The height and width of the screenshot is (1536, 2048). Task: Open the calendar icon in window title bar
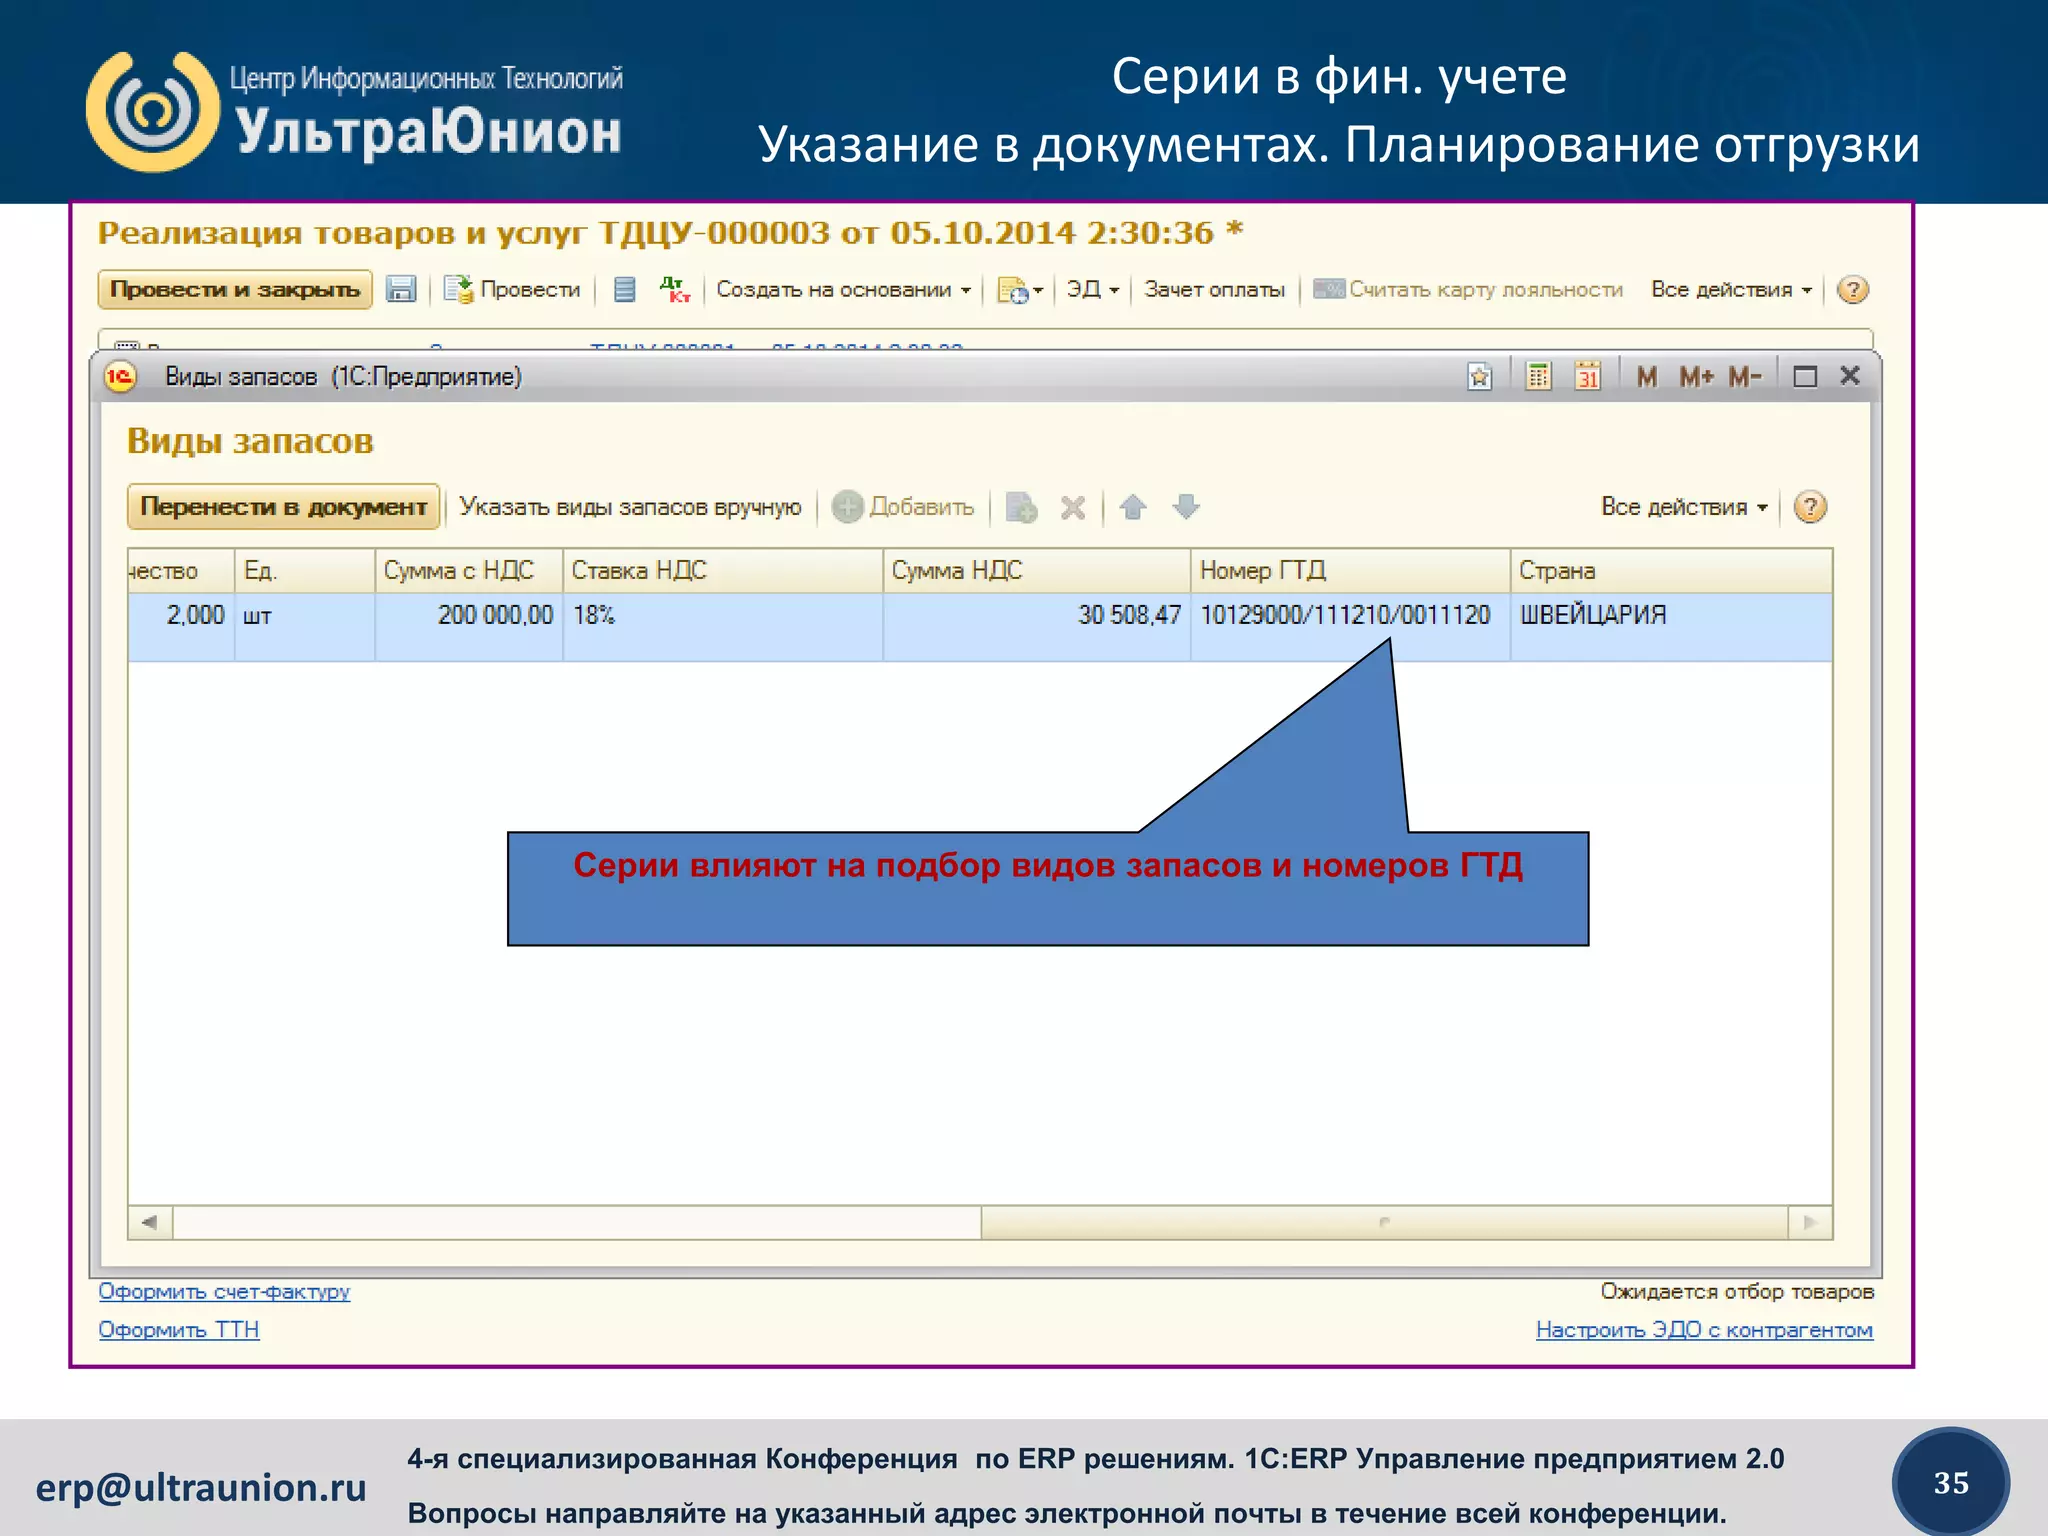point(1588,377)
